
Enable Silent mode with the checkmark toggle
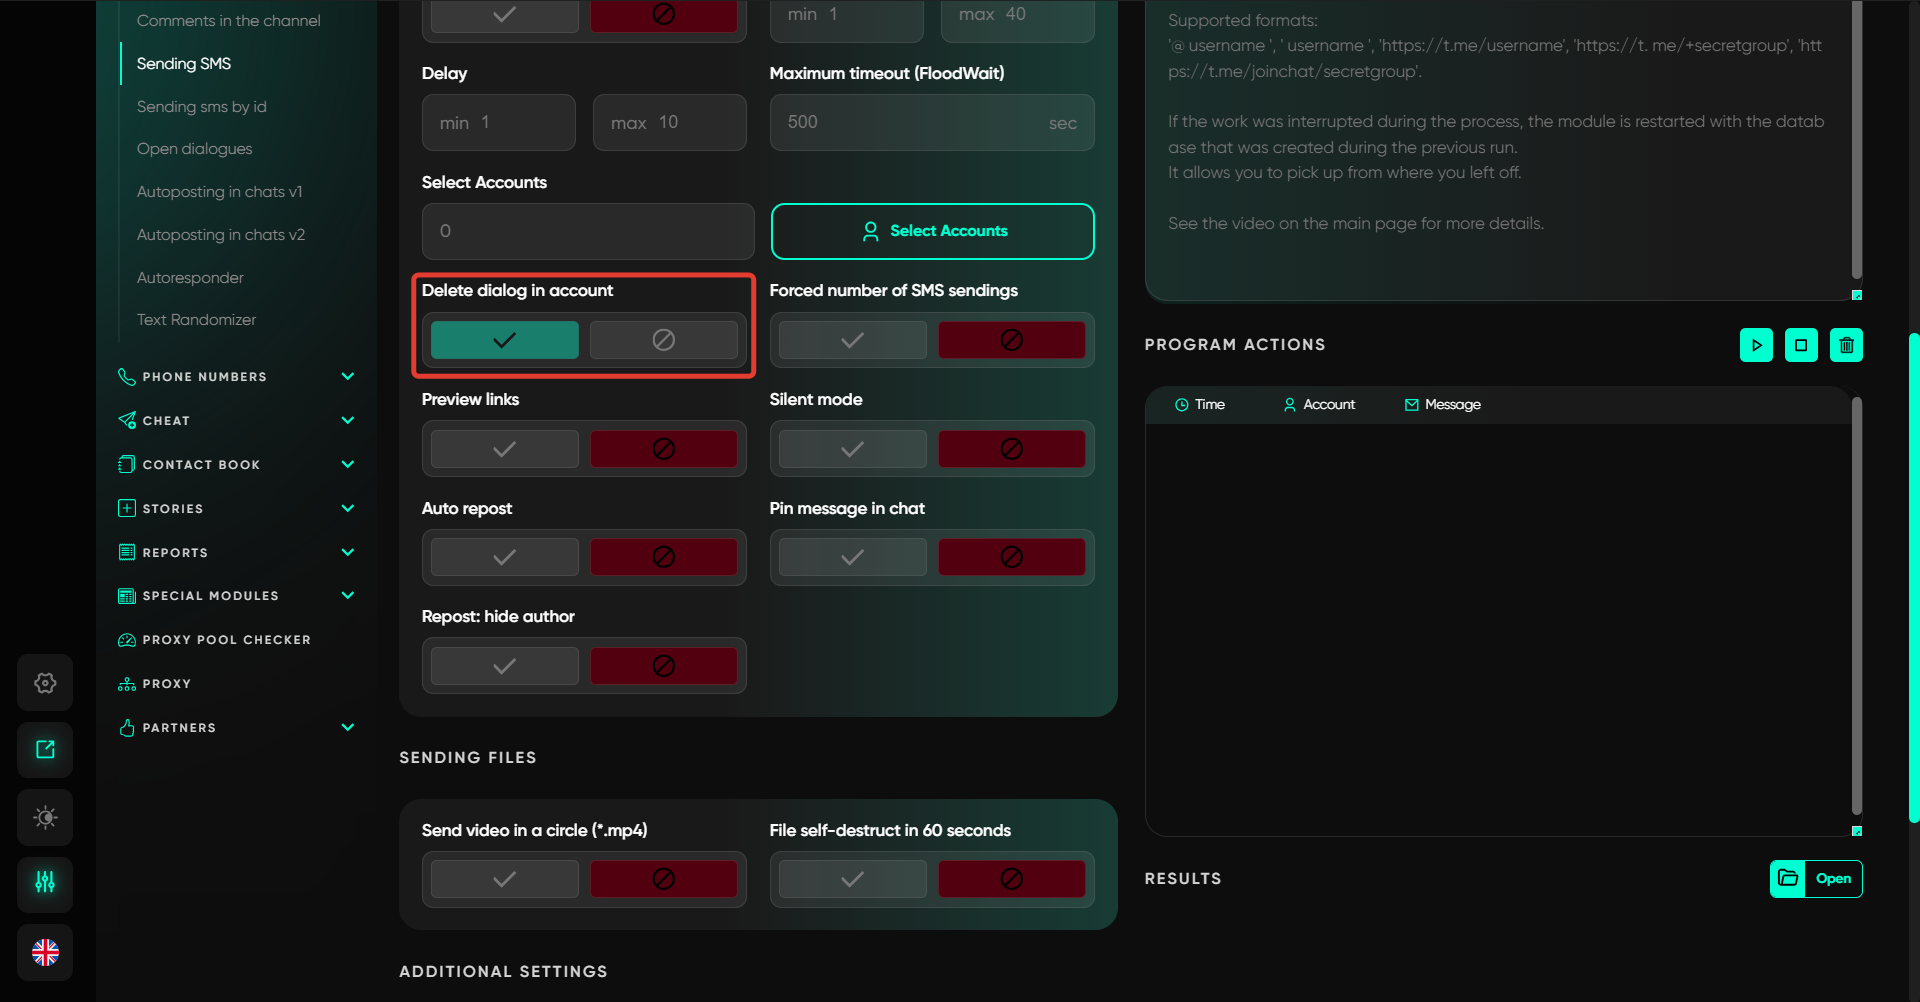852,449
